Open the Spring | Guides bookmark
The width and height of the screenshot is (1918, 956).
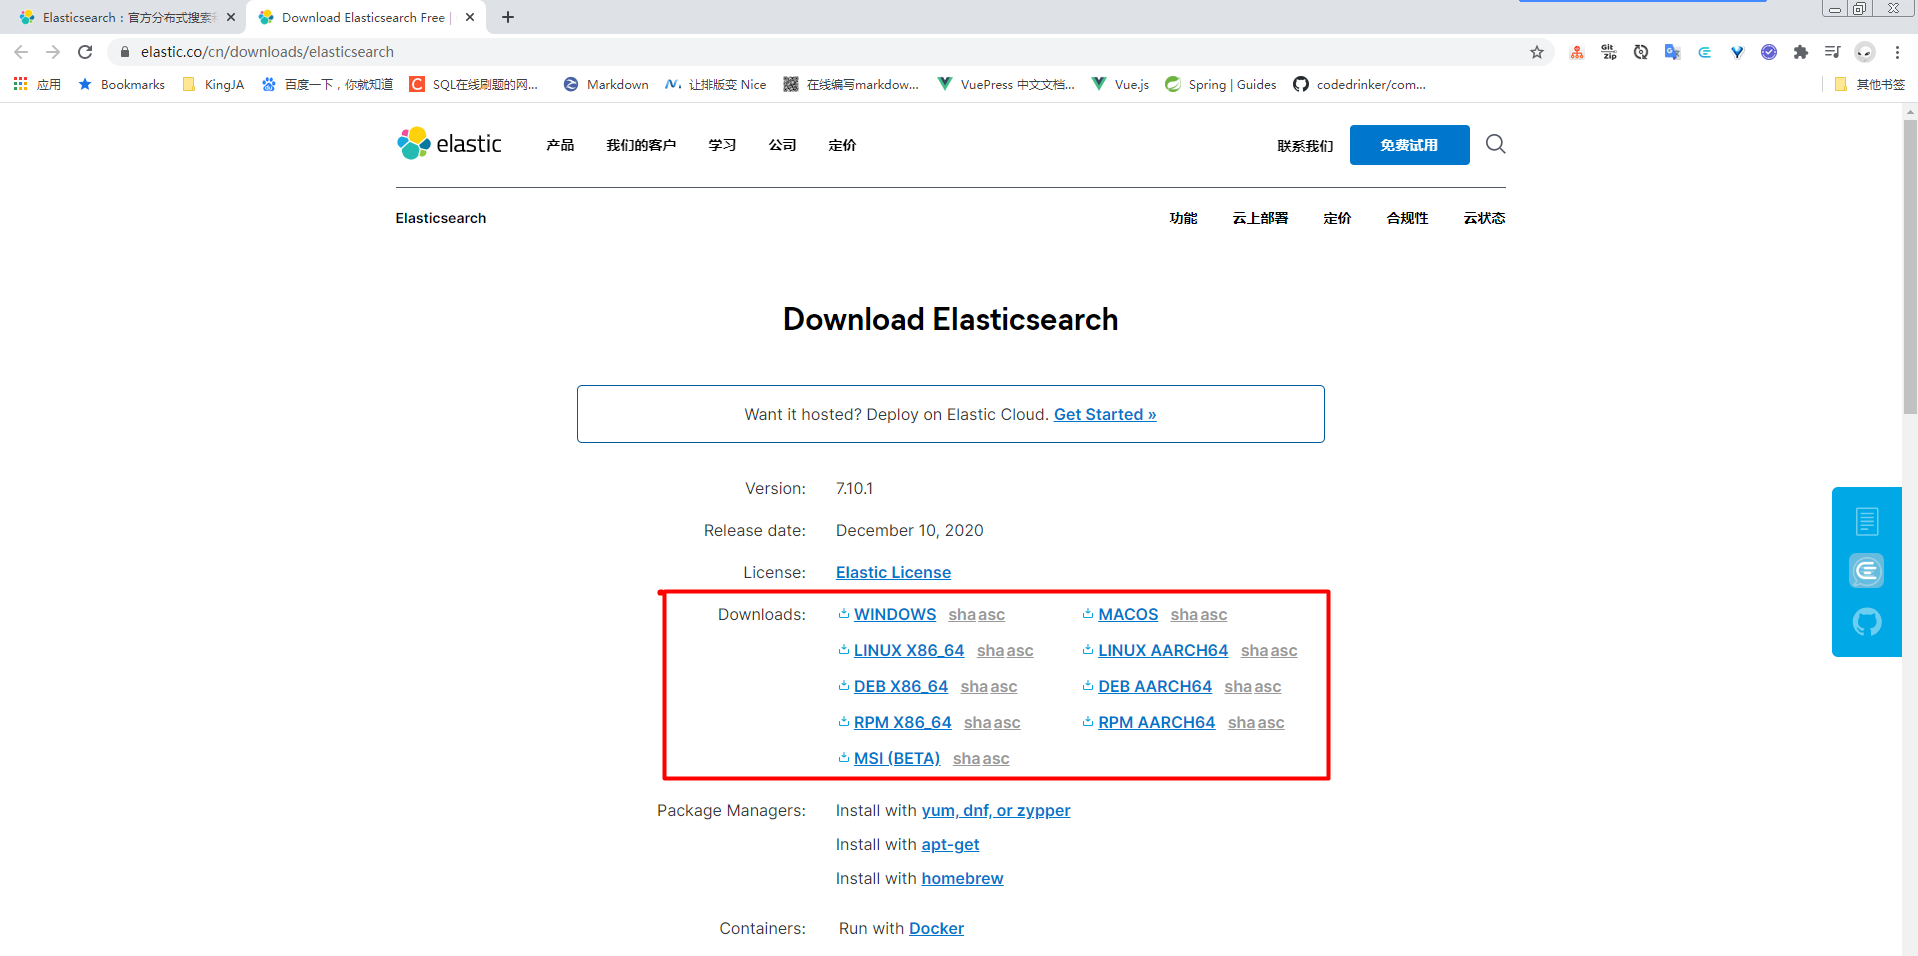click(x=1221, y=85)
